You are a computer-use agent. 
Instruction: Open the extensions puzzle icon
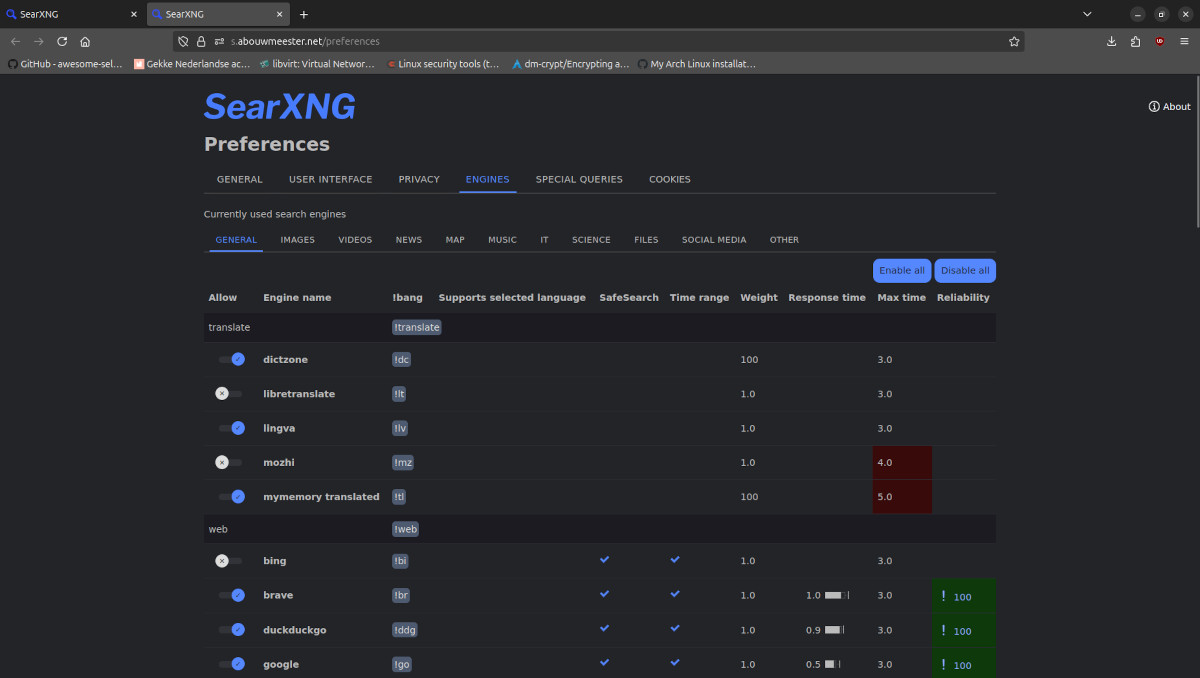pos(1135,41)
